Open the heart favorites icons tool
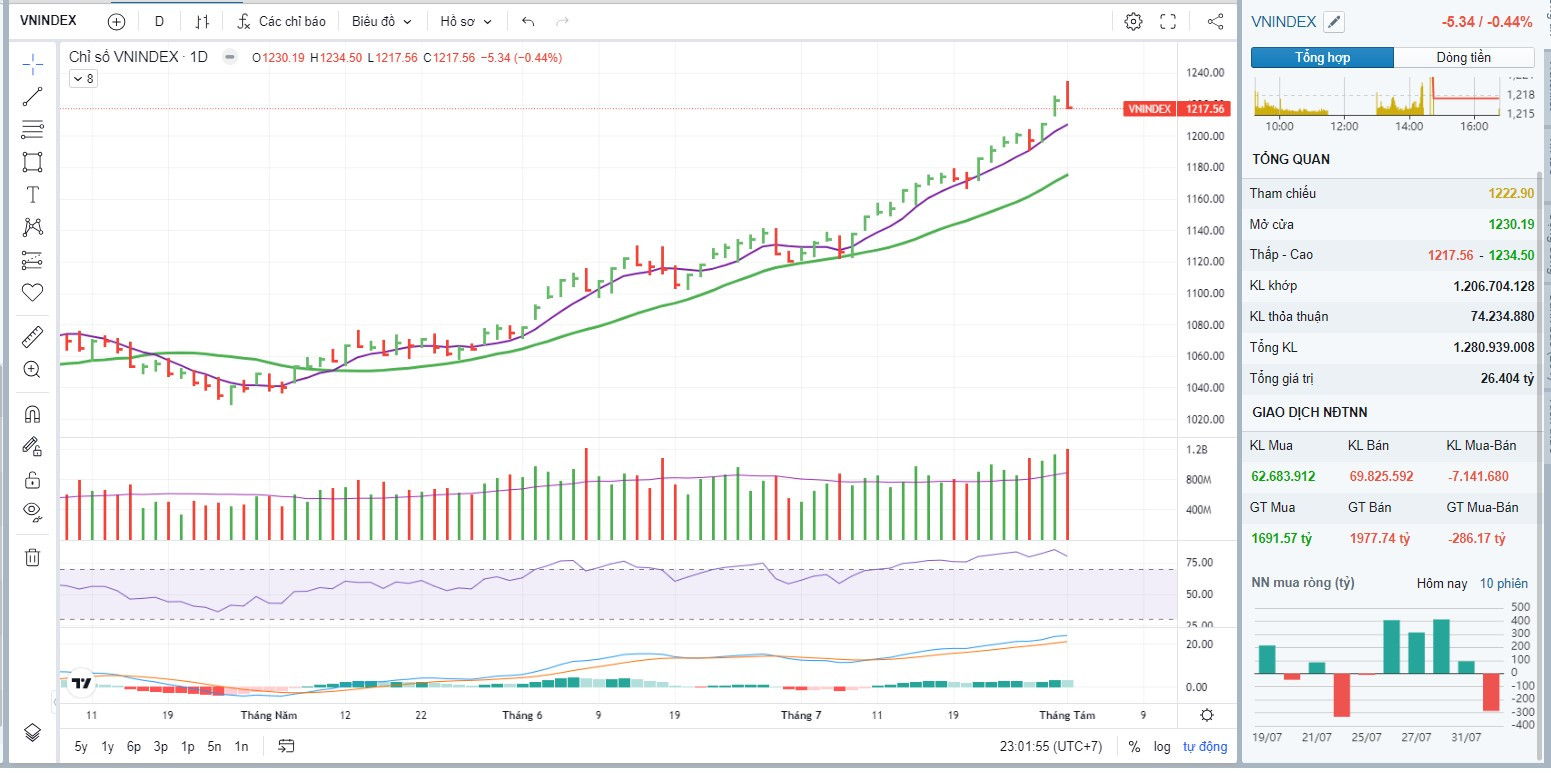The height and width of the screenshot is (773, 1551). click(x=32, y=292)
